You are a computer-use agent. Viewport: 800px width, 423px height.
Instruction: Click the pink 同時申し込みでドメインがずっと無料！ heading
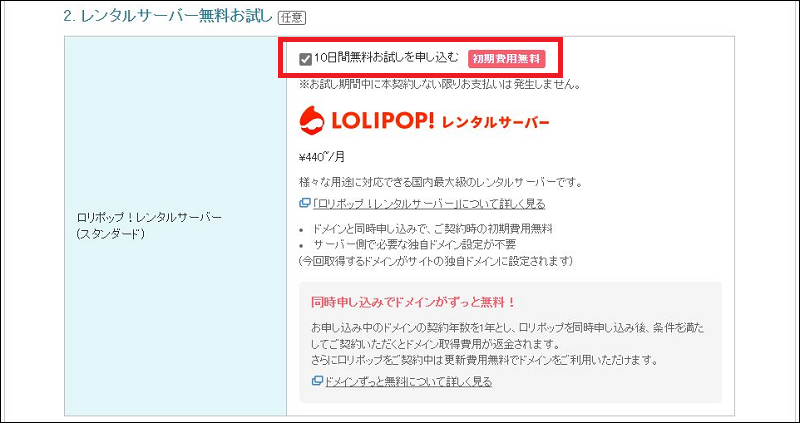coord(413,301)
